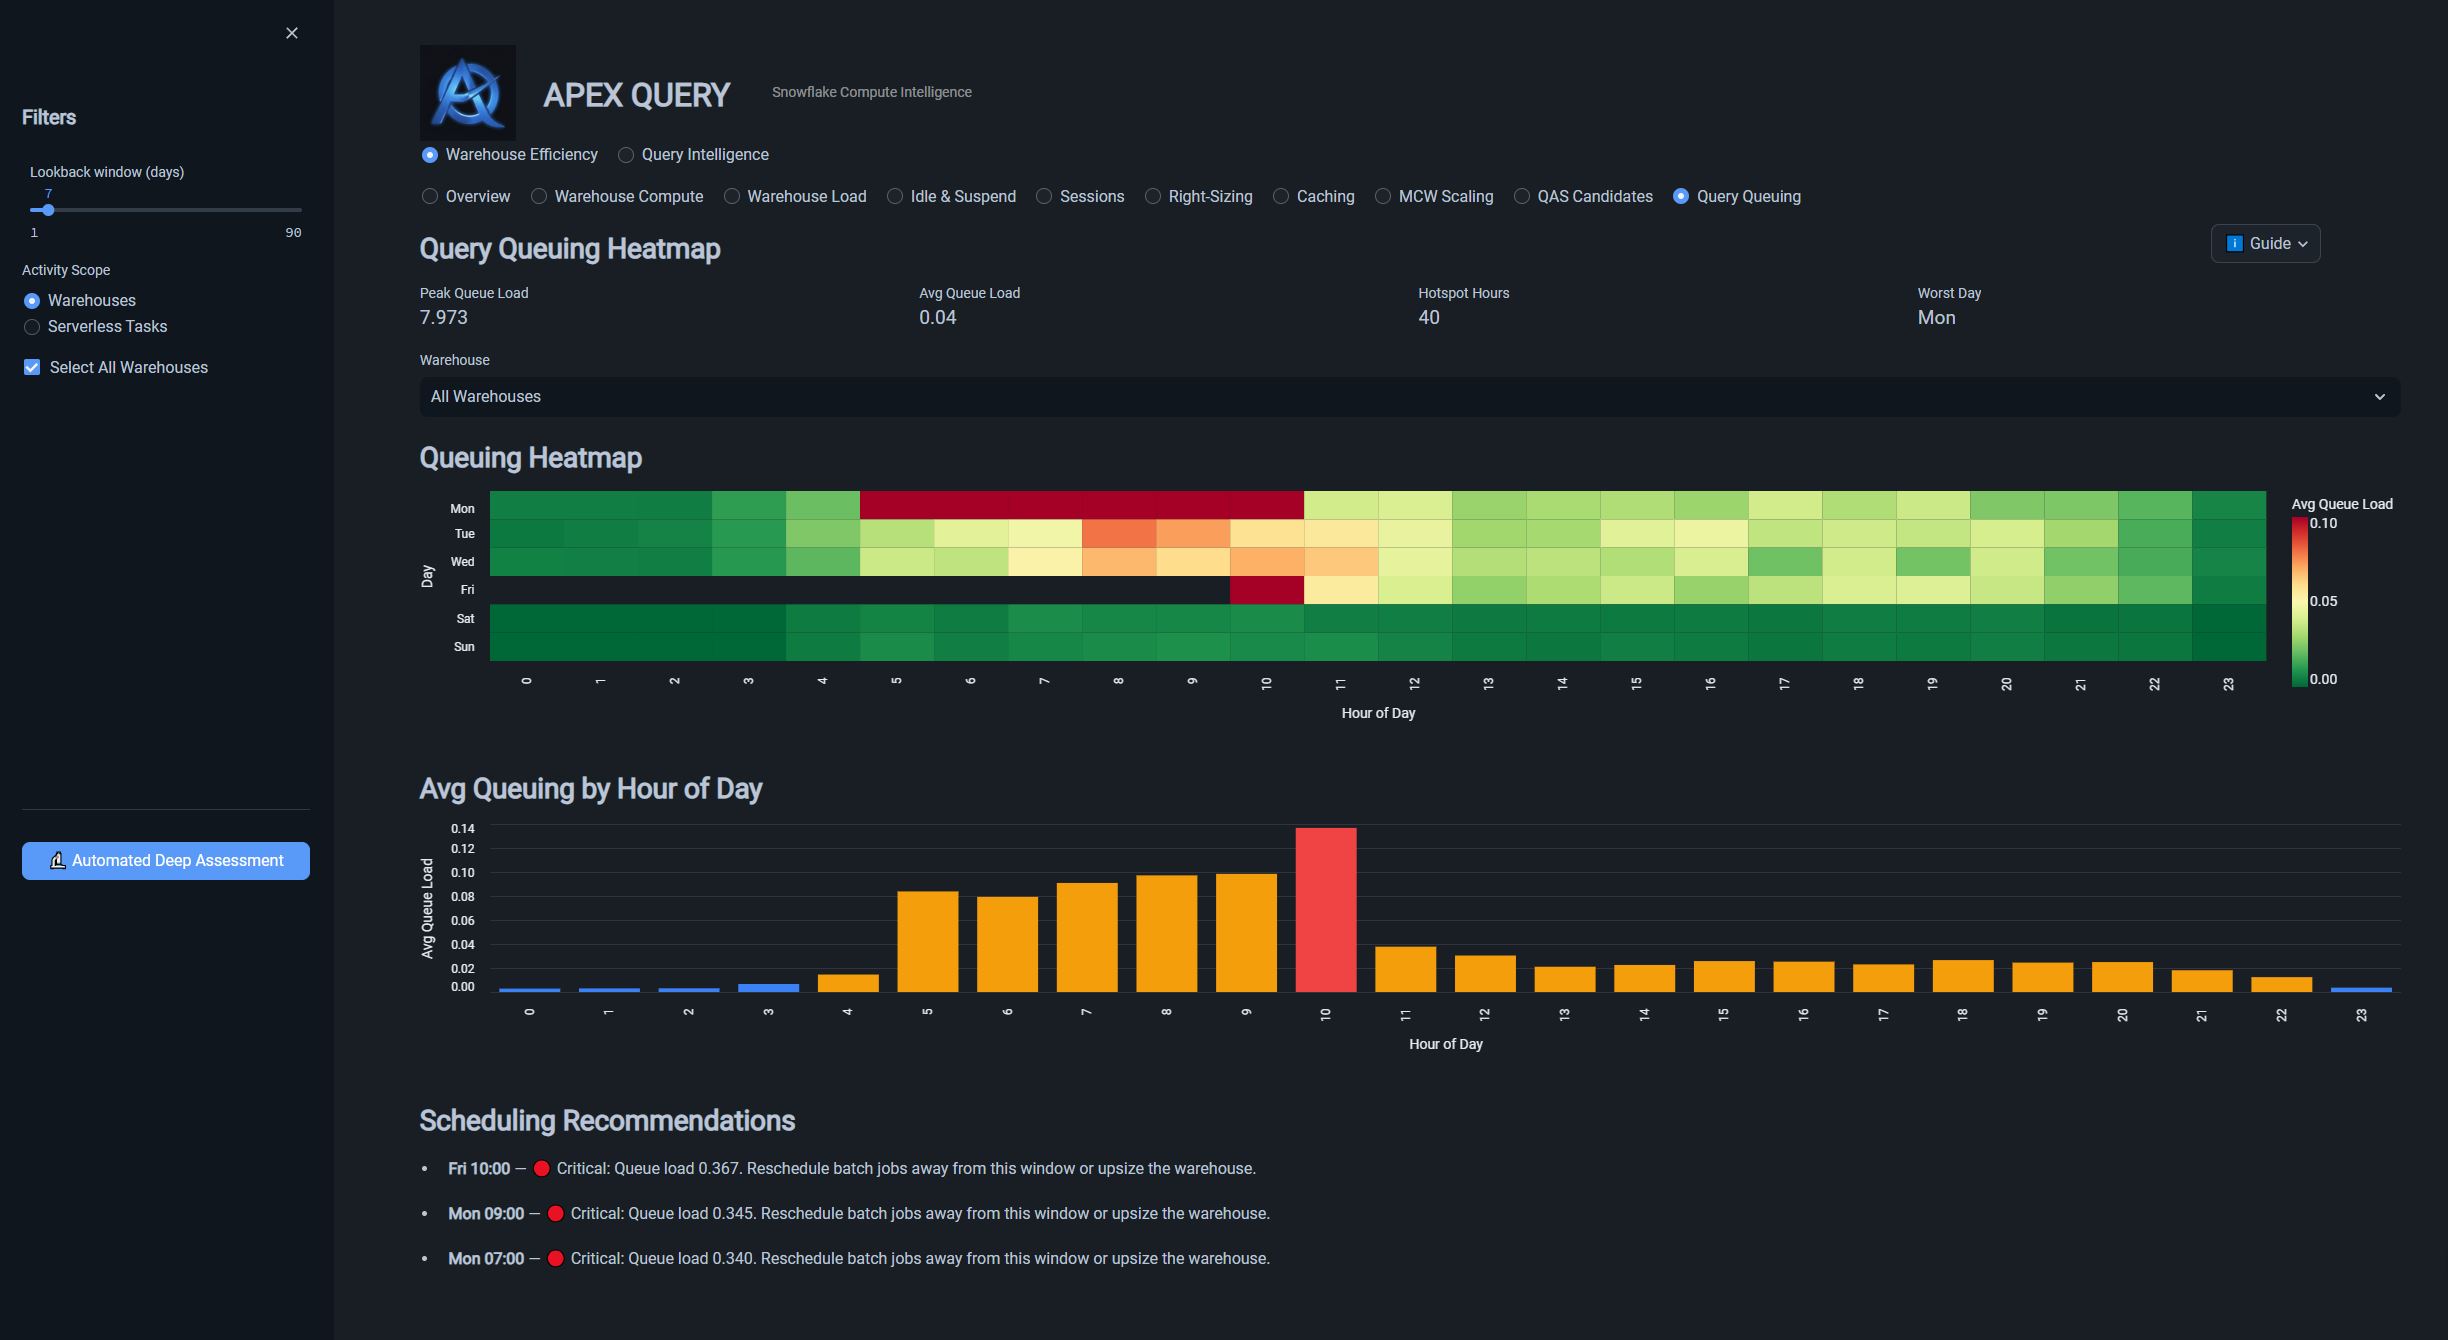Image resolution: width=2448 pixels, height=1340 pixels.
Task: Click the hour 3 blue bar
Action: tap(769, 988)
